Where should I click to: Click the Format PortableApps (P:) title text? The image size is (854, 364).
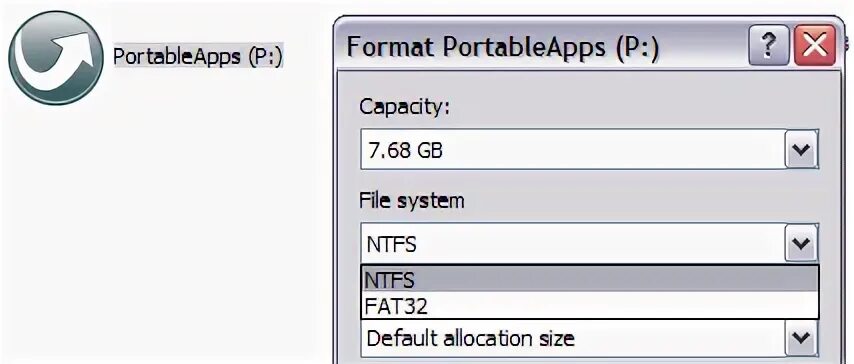pyautogui.click(x=502, y=47)
